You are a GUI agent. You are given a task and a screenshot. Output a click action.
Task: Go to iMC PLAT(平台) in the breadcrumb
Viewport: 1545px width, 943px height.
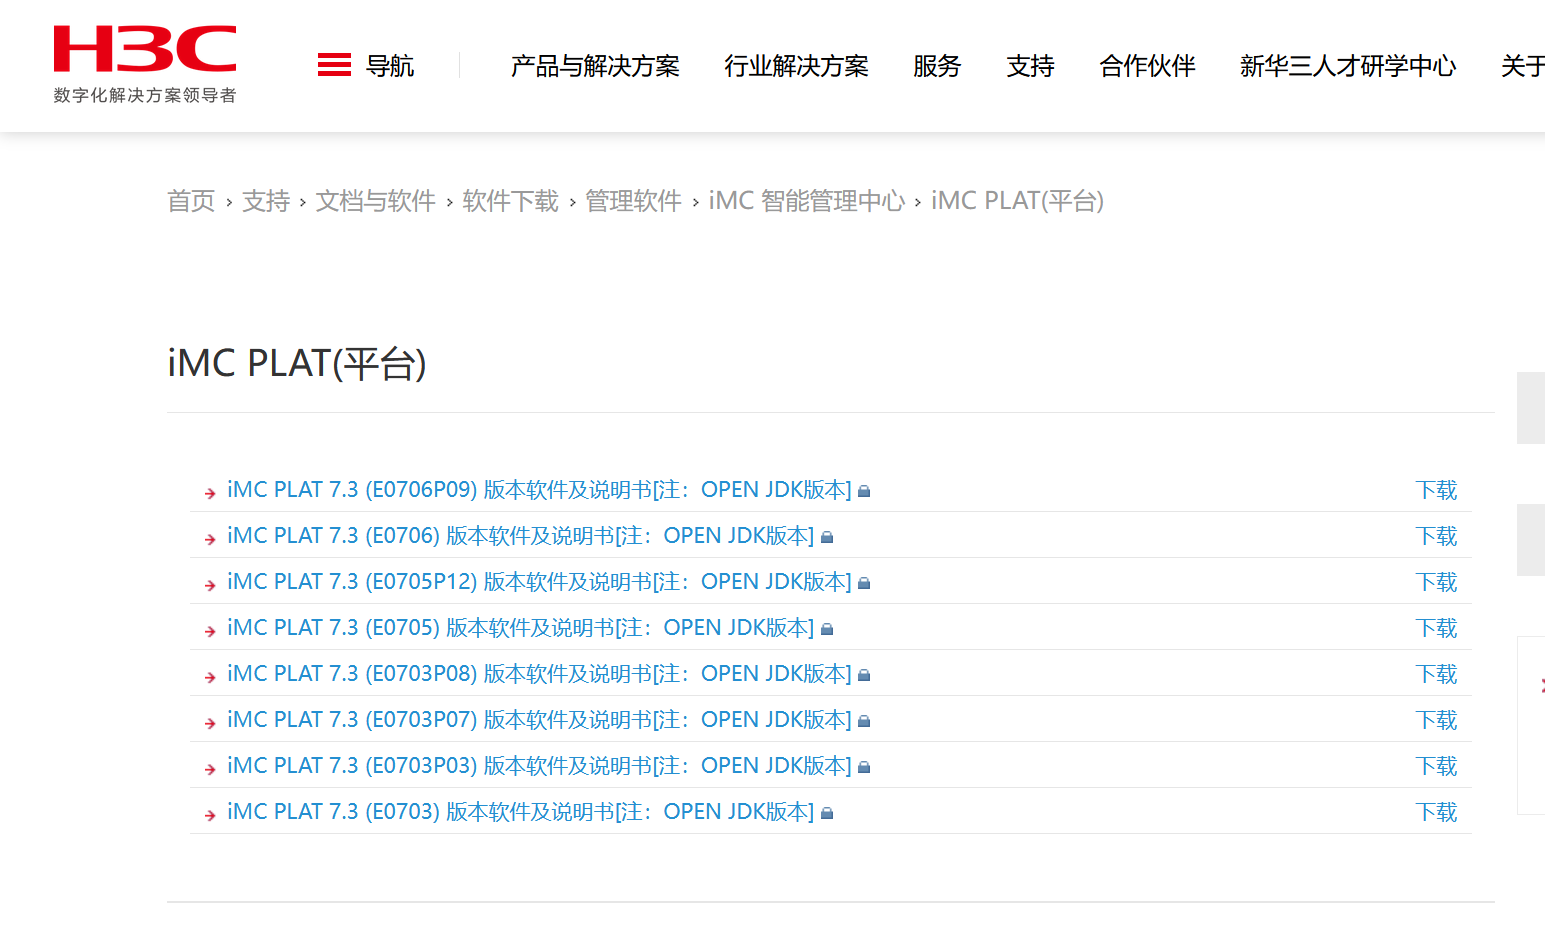(x=1018, y=201)
